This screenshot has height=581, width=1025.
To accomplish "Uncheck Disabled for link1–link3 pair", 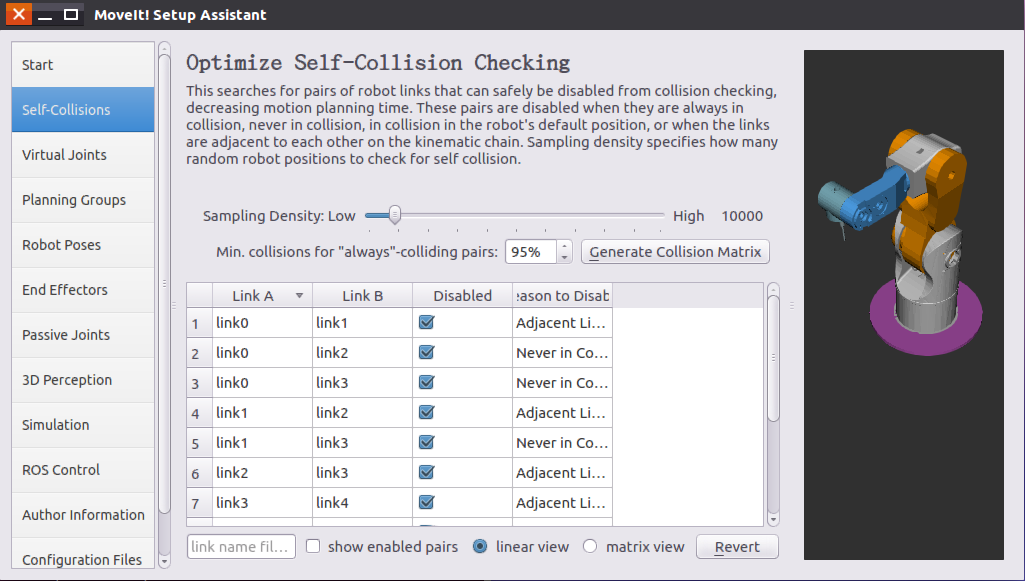I will tap(427, 442).
